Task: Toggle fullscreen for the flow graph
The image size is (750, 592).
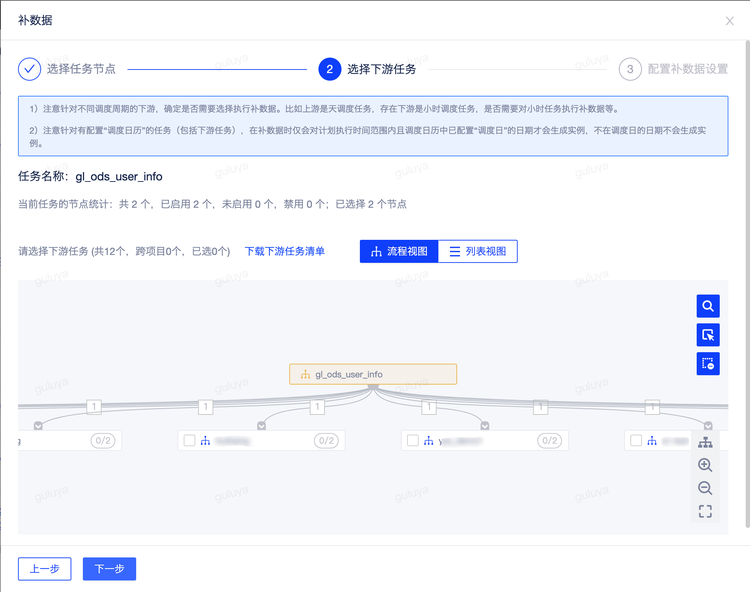Action: [x=705, y=511]
